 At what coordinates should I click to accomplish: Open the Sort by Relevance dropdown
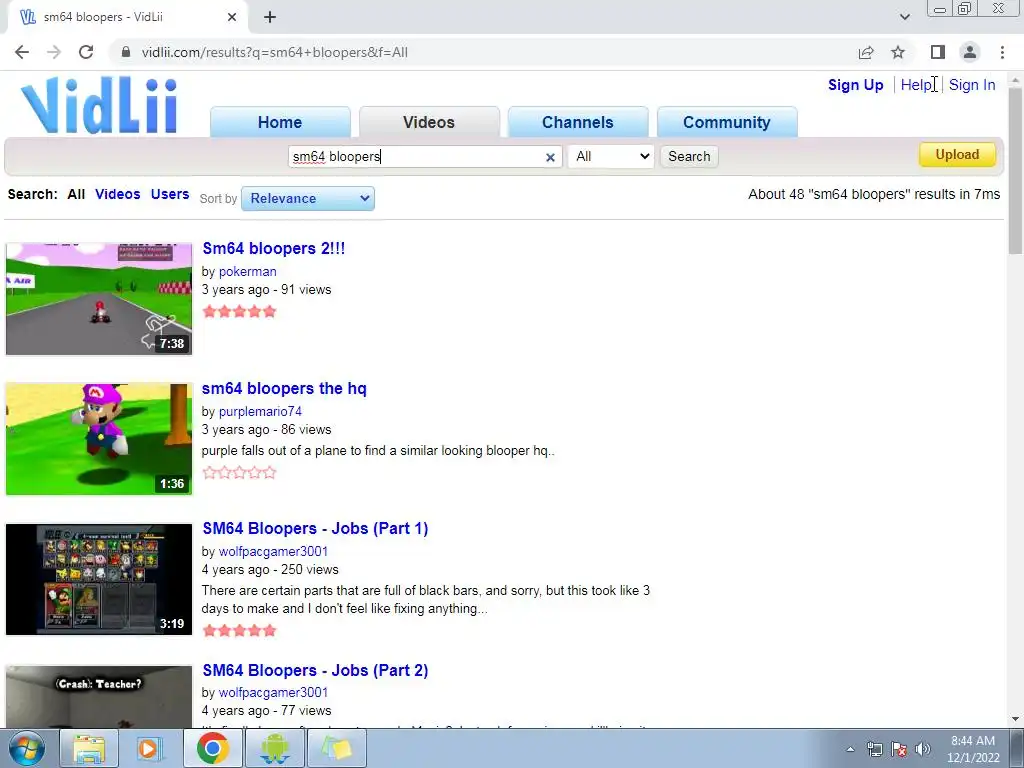coord(308,199)
